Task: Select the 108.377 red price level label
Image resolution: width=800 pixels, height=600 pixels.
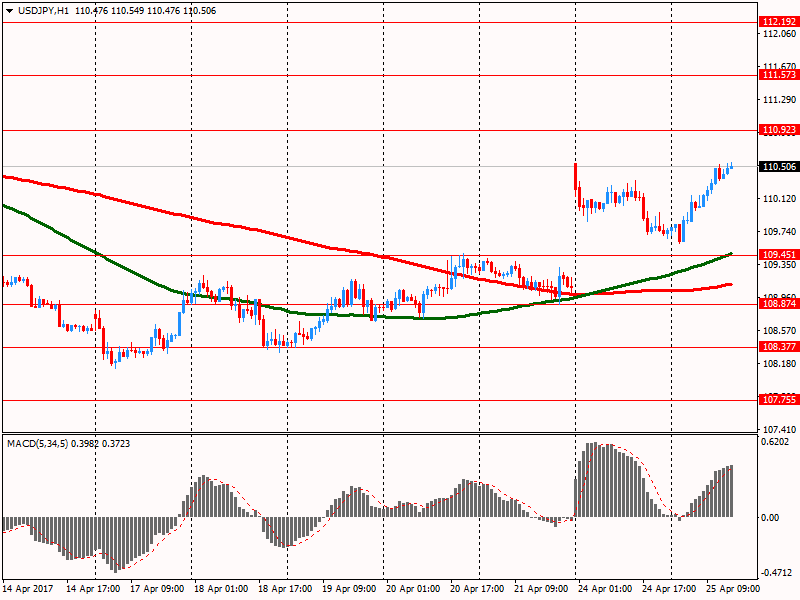Action: [x=779, y=347]
